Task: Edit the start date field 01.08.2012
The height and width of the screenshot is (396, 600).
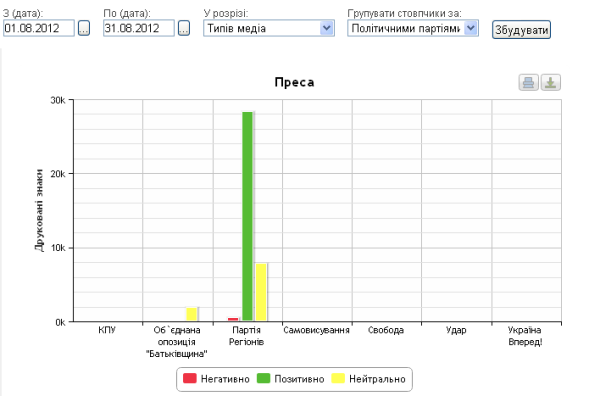Action: pyautogui.click(x=39, y=28)
